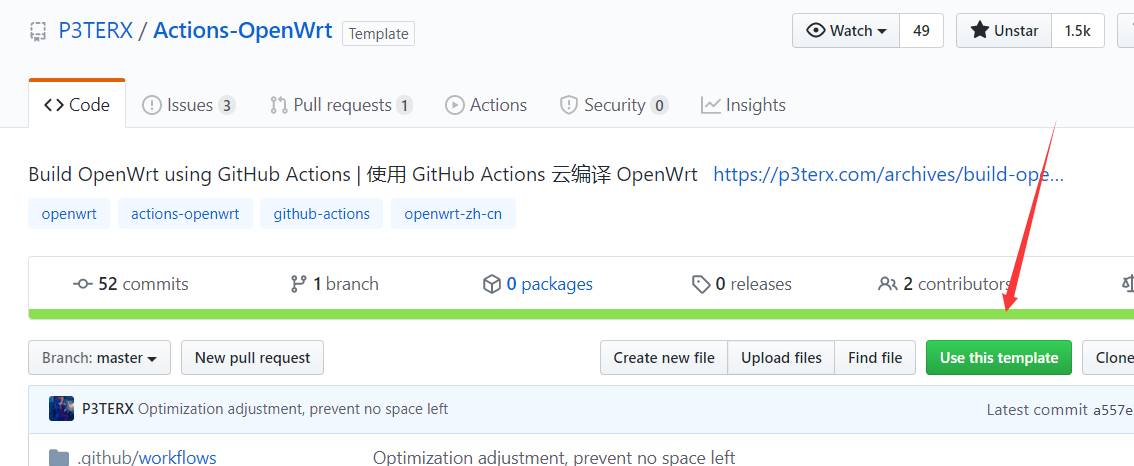Click the green Use this template button
Screen dimensions: 1134x466
999,357
